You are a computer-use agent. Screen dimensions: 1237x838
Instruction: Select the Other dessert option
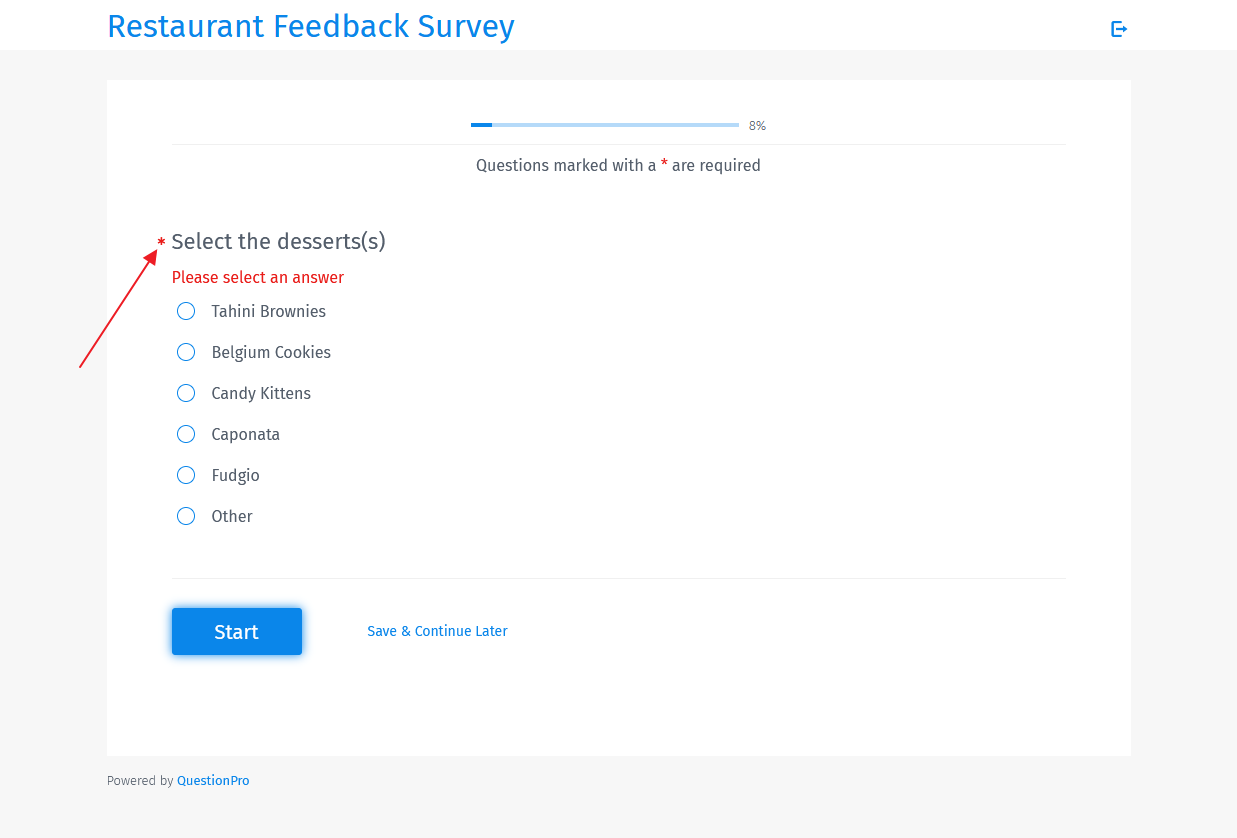tap(186, 516)
